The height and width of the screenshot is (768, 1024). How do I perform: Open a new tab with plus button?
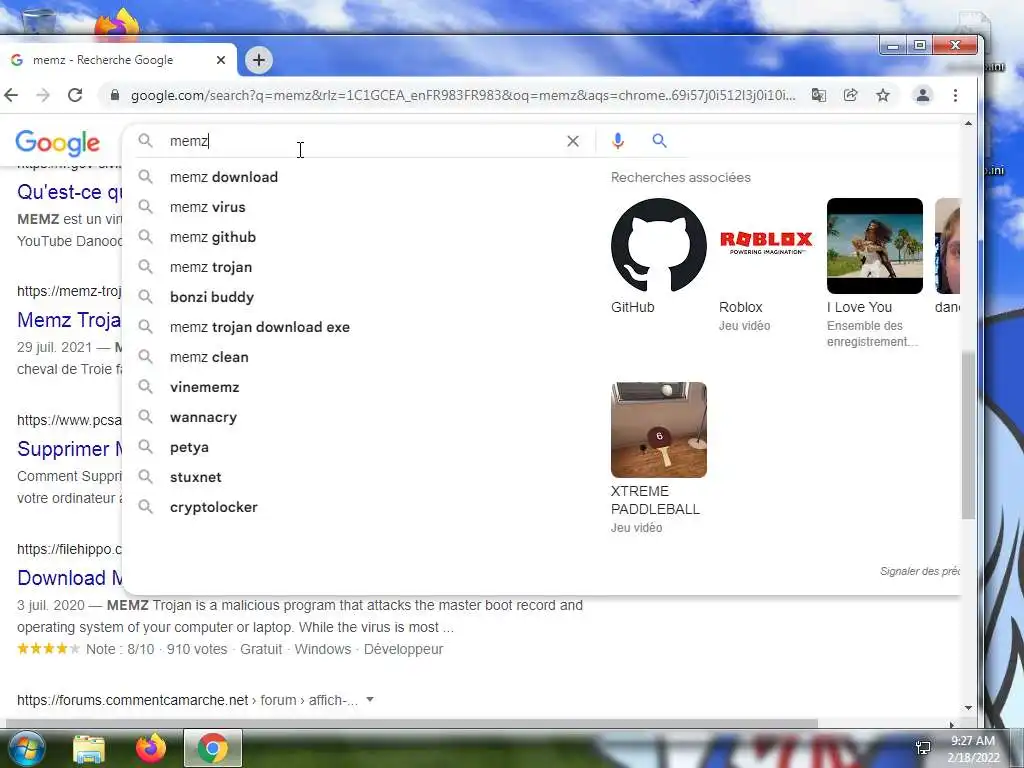point(259,60)
